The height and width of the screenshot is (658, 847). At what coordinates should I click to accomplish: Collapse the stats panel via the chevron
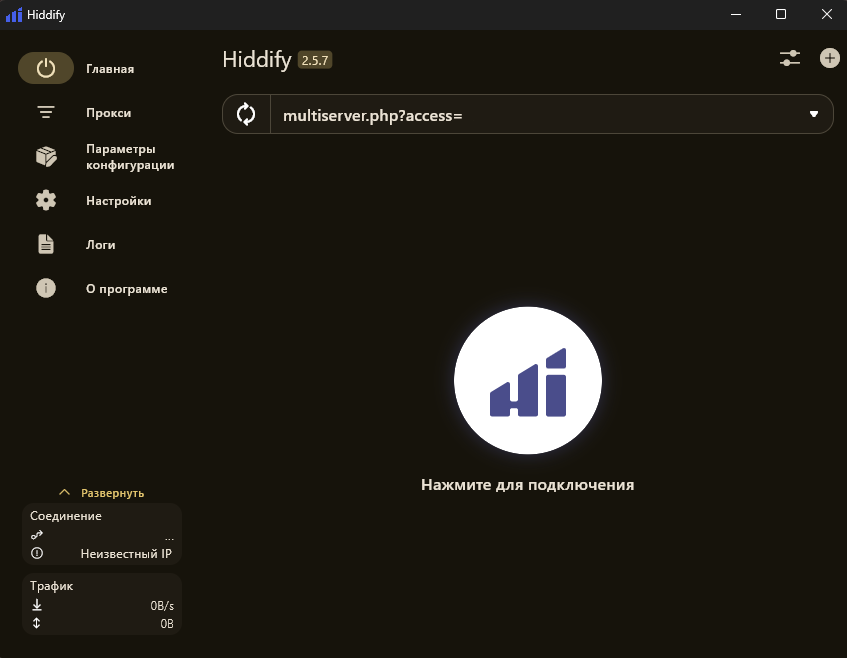[67, 492]
